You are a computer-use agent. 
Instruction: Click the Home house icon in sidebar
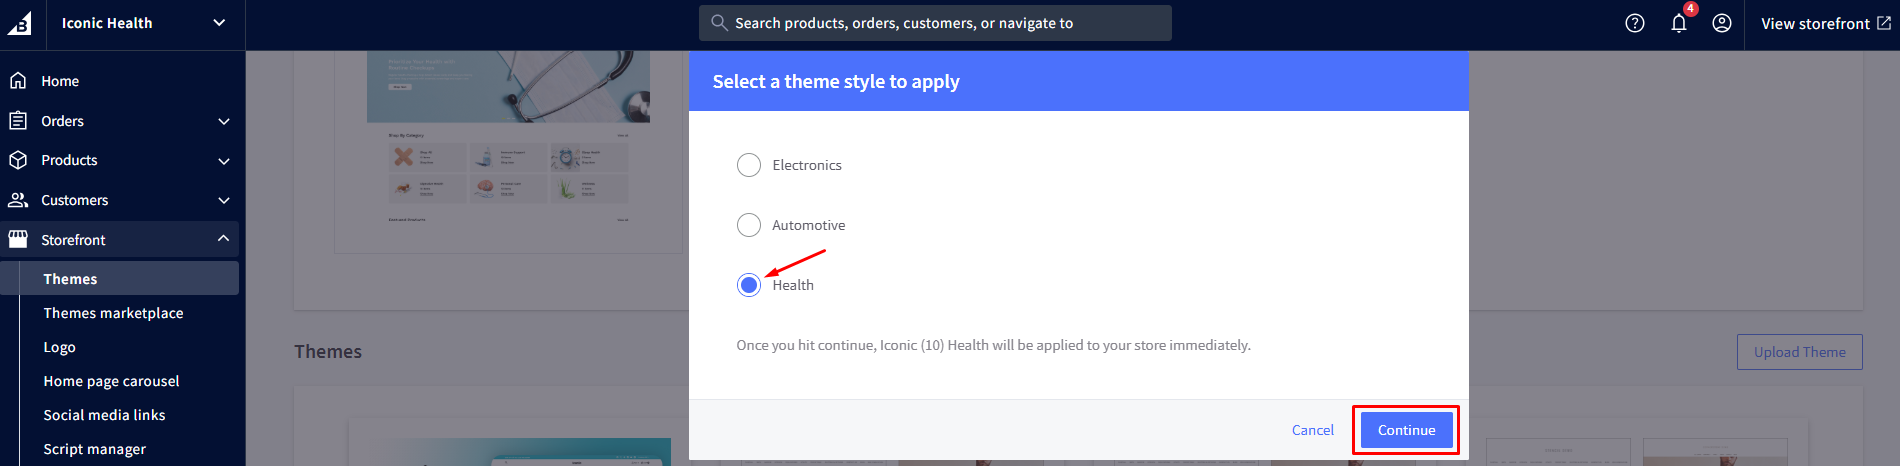[18, 81]
